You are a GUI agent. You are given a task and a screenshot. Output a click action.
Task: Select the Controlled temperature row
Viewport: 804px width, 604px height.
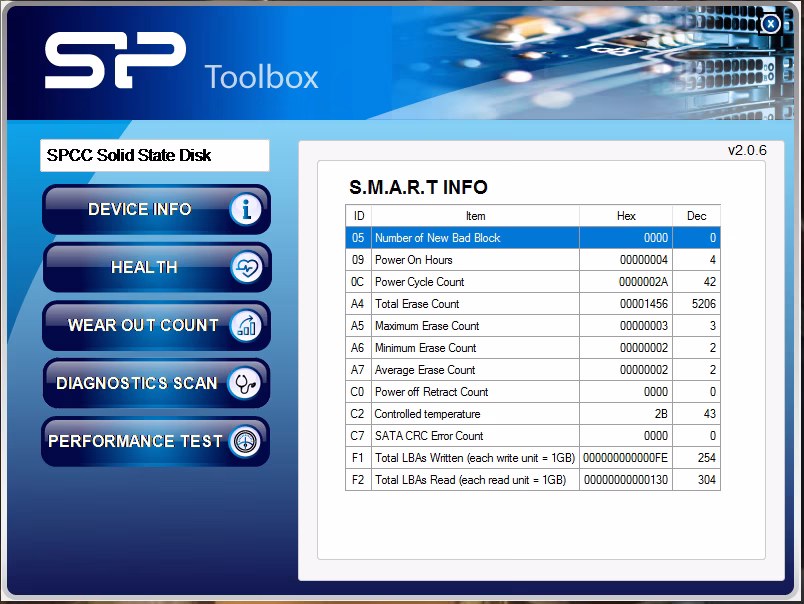[533, 414]
